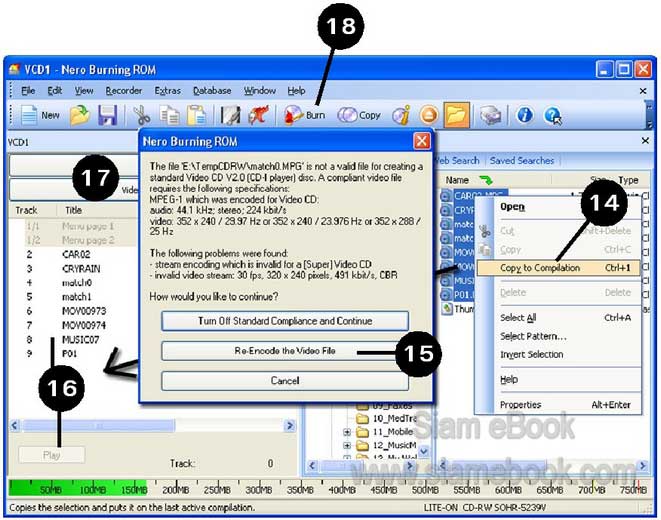Expand the 12_MusicM folder tree node
Viewport: 661px width, 520px height.
347,445
